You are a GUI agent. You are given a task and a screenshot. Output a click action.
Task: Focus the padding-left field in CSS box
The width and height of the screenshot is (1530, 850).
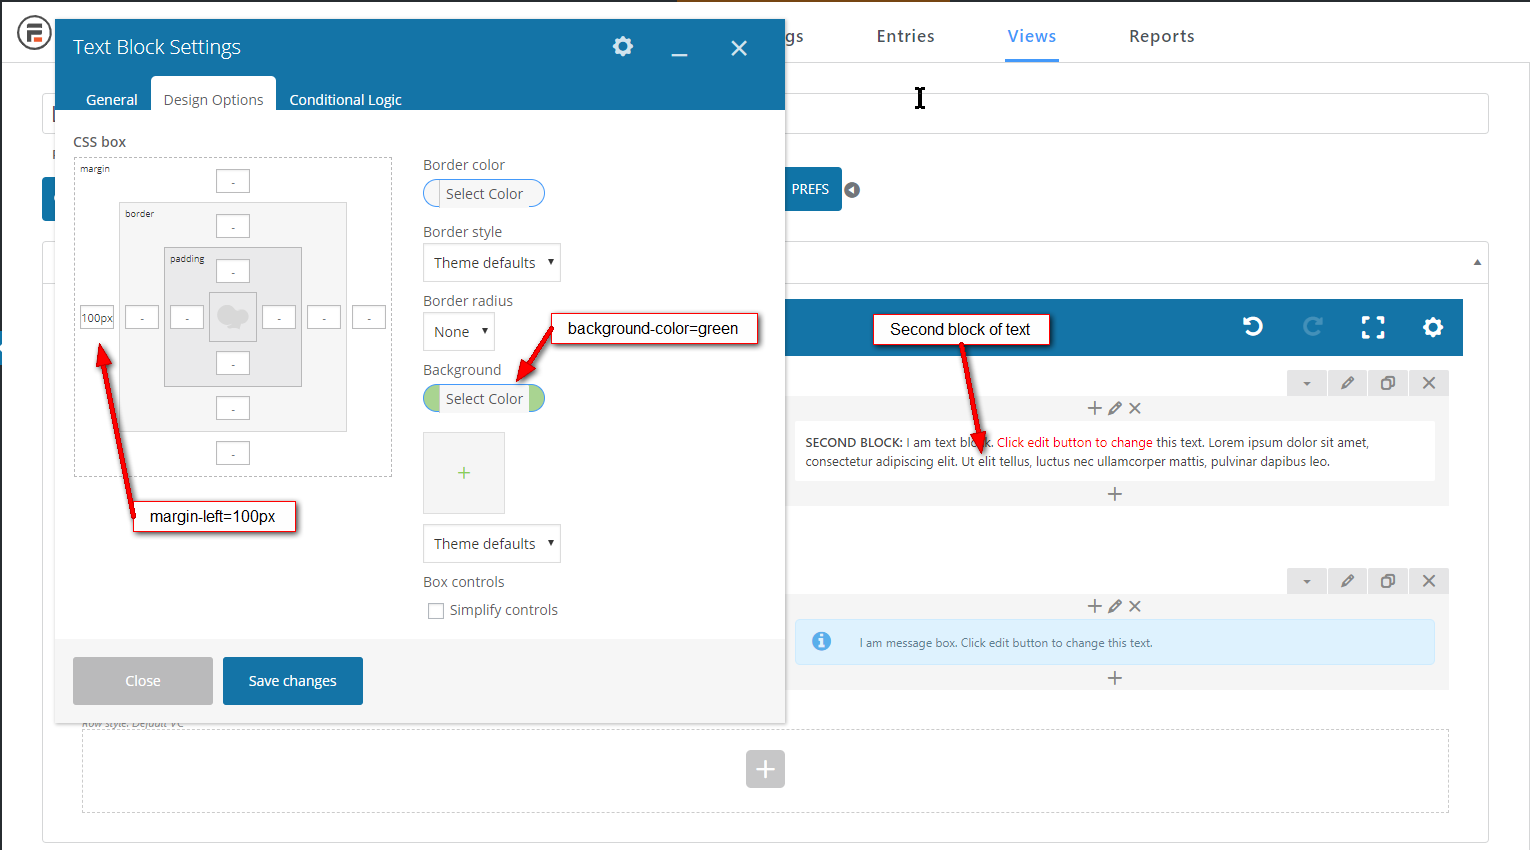187,317
